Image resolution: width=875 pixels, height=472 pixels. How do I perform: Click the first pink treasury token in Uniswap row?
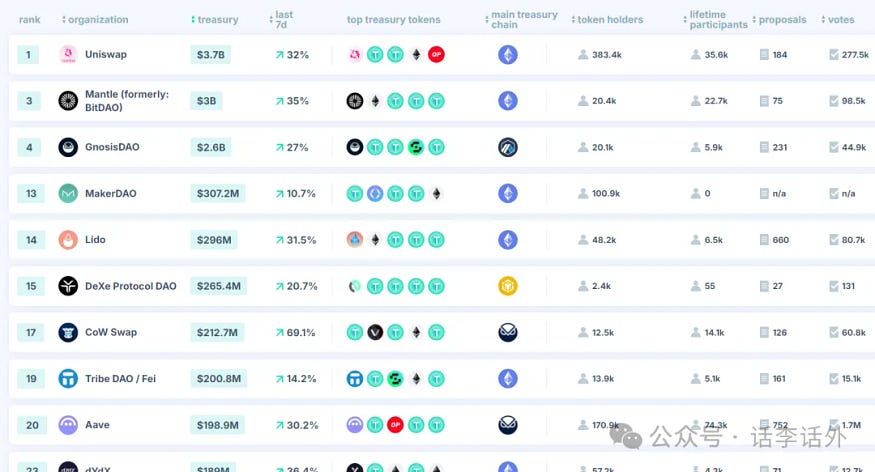pyautogui.click(x=355, y=55)
